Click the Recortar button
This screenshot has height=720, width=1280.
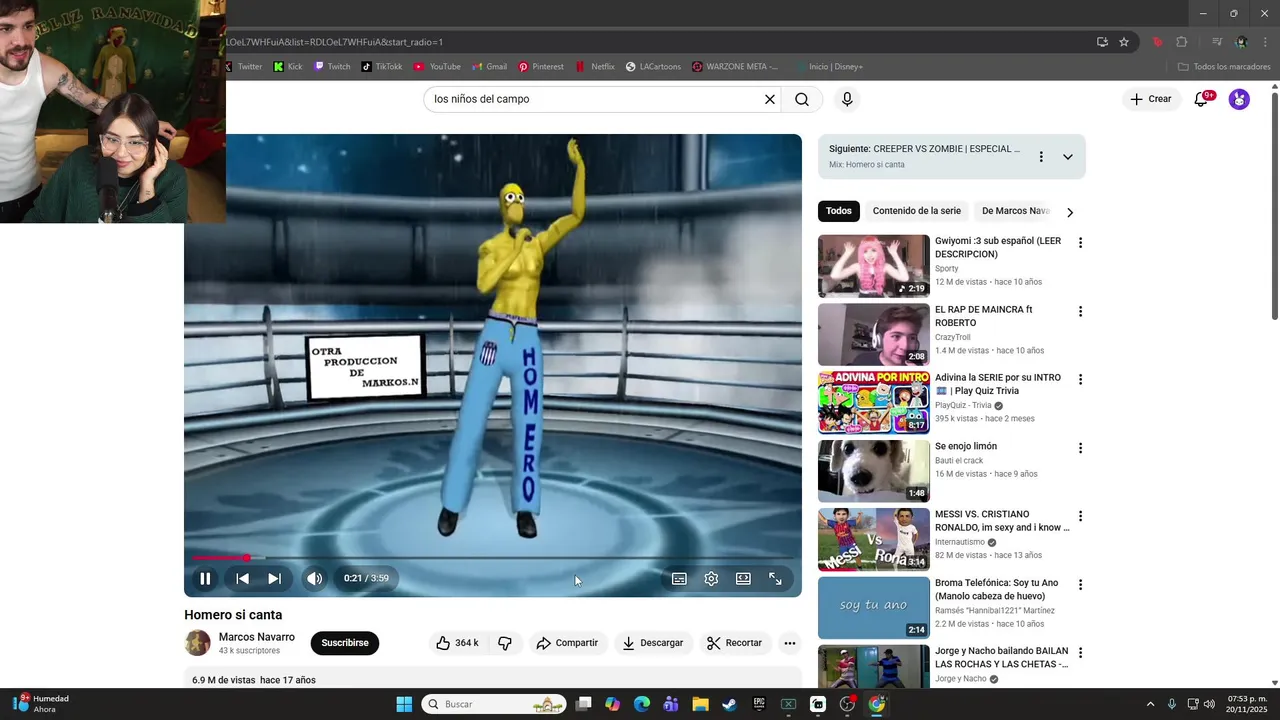pos(734,643)
